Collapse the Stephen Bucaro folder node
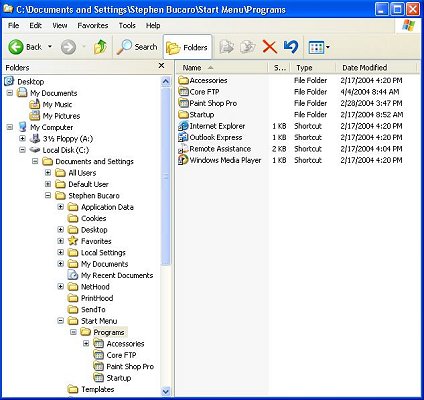The width and height of the screenshot is (424, 400). tap(48, 195)
